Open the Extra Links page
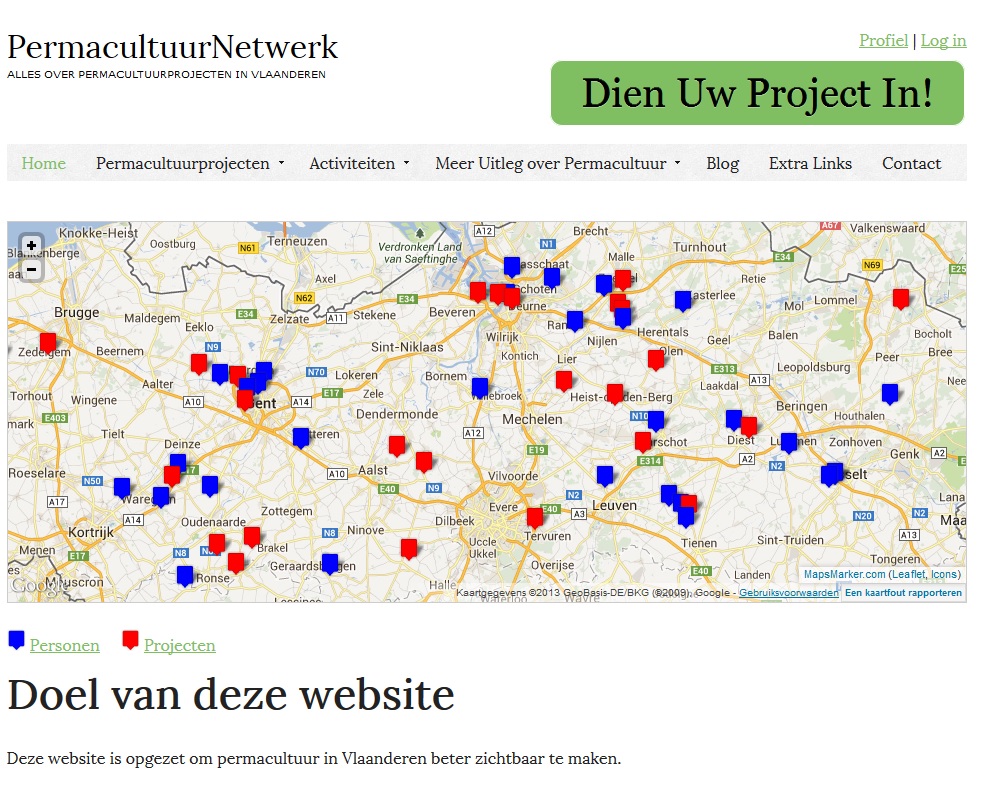 click(x=810, y=163)
